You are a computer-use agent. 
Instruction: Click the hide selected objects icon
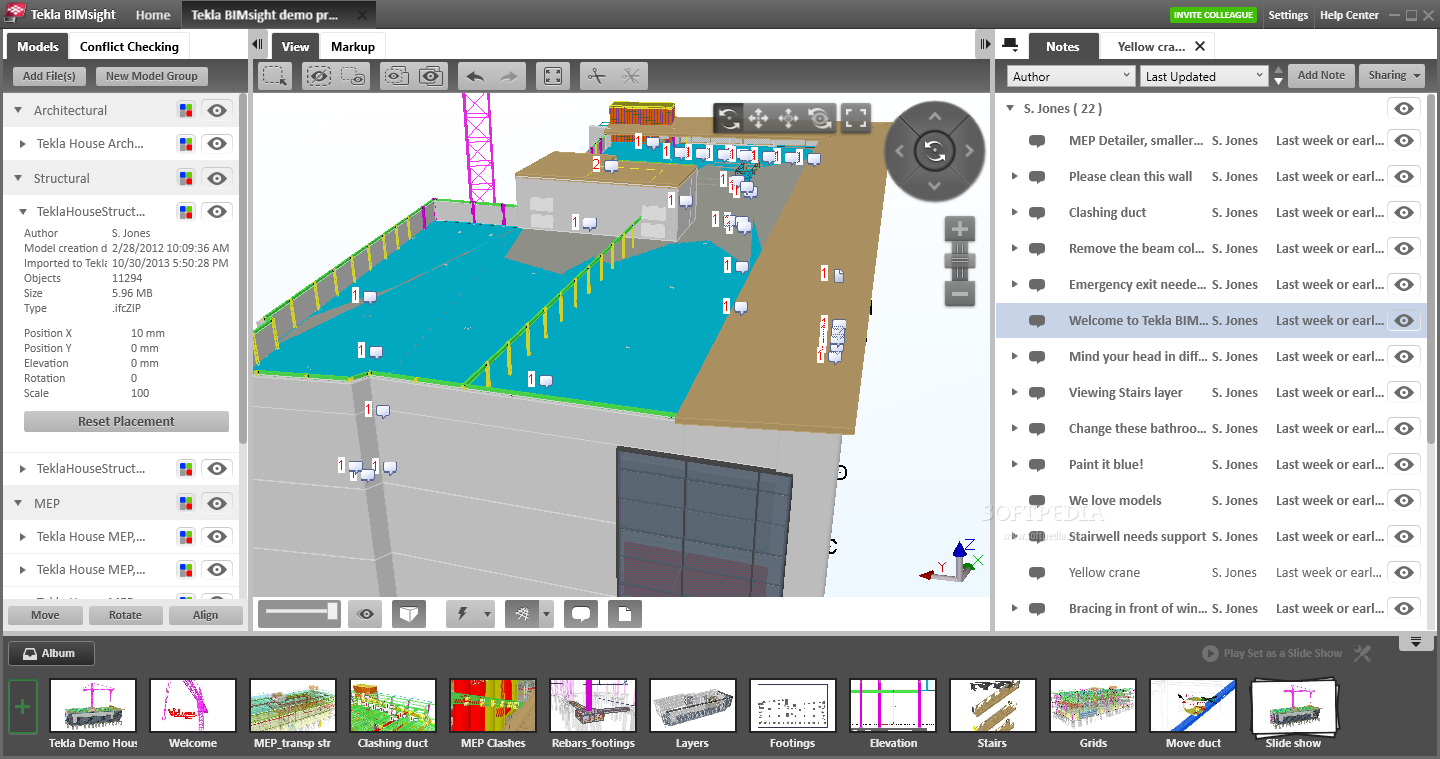(319, 76)
